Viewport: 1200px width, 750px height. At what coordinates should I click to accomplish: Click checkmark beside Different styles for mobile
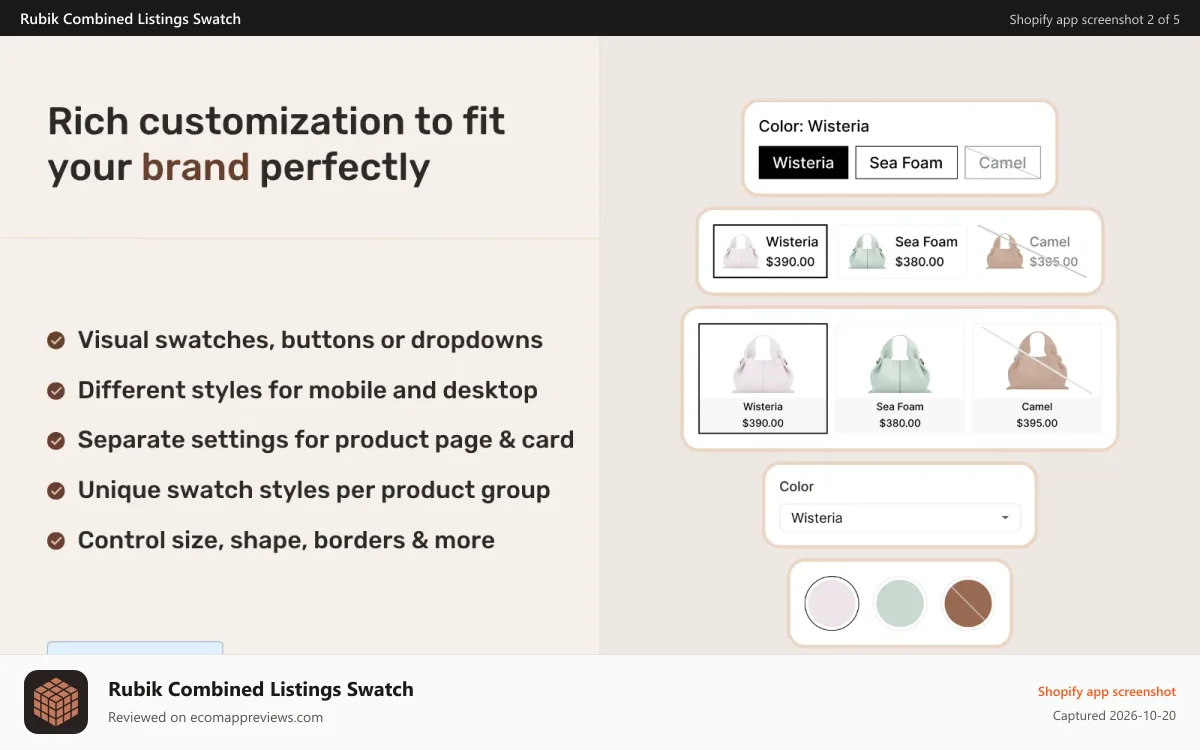click(x=57, y=390)
